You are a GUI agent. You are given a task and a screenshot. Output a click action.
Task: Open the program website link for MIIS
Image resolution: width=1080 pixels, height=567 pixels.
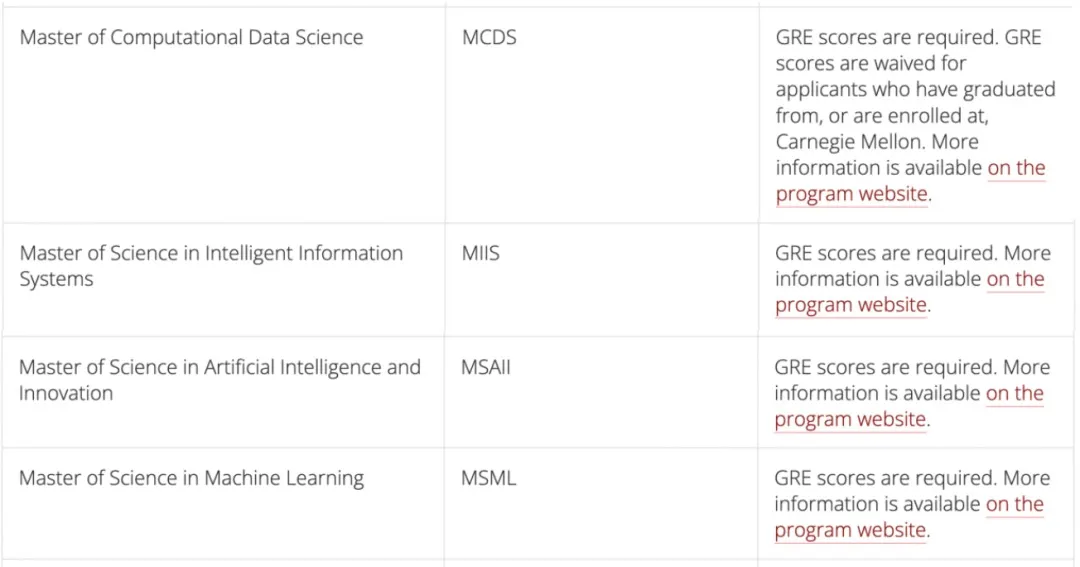coord(851,305)
